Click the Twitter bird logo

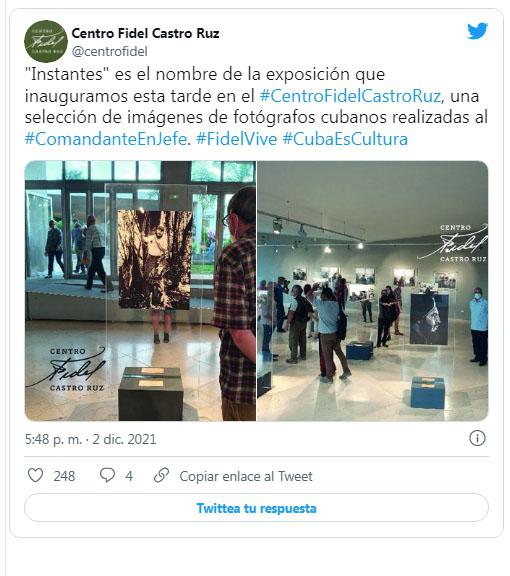coord(477,31)
